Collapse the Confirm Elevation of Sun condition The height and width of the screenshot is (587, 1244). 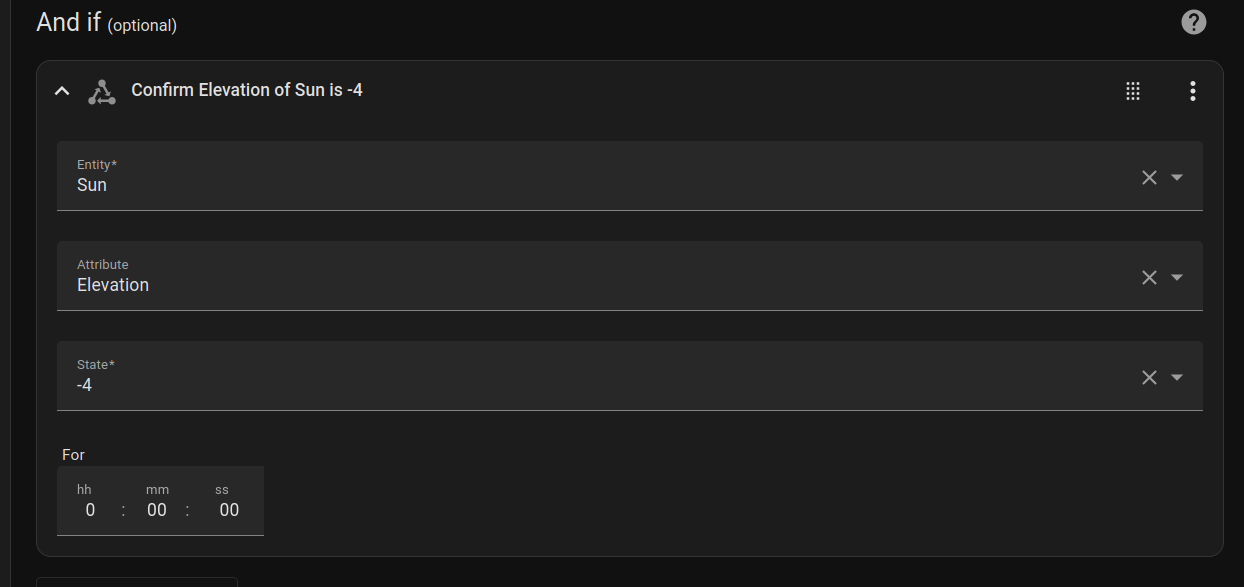62,91
